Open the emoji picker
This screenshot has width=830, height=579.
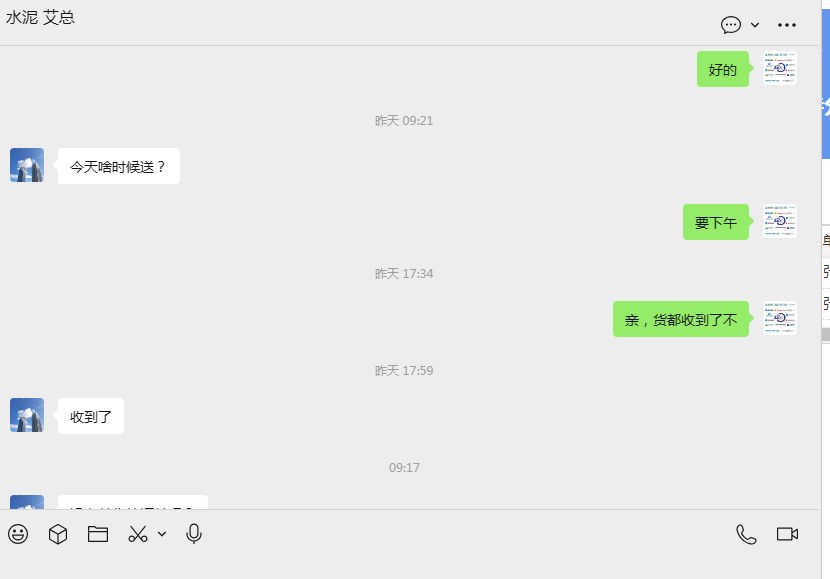click(18, 534)
